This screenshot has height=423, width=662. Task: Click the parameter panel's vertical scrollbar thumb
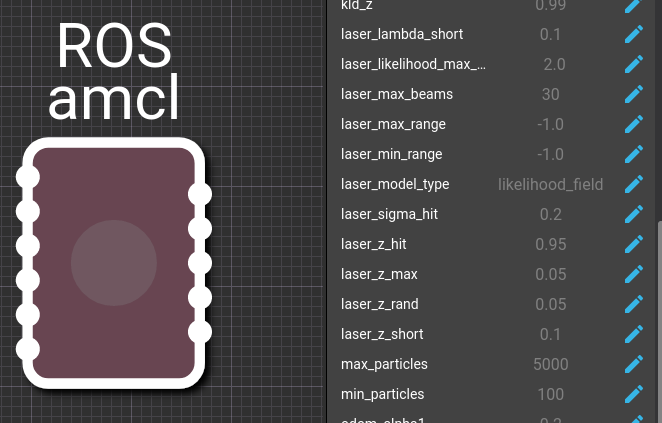point(659,321)
